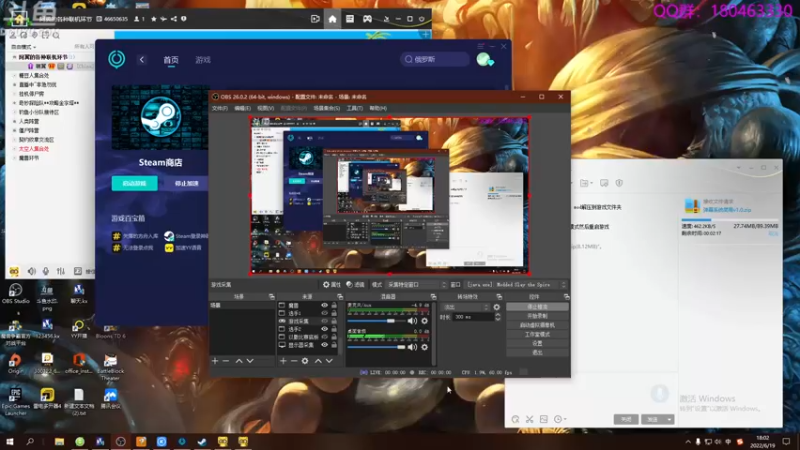The height and width of the screenshot is (450, 800).
Task: Click the 停止加速 button under Steam商店
Action: pyautogui.click(x=187, y=183)
